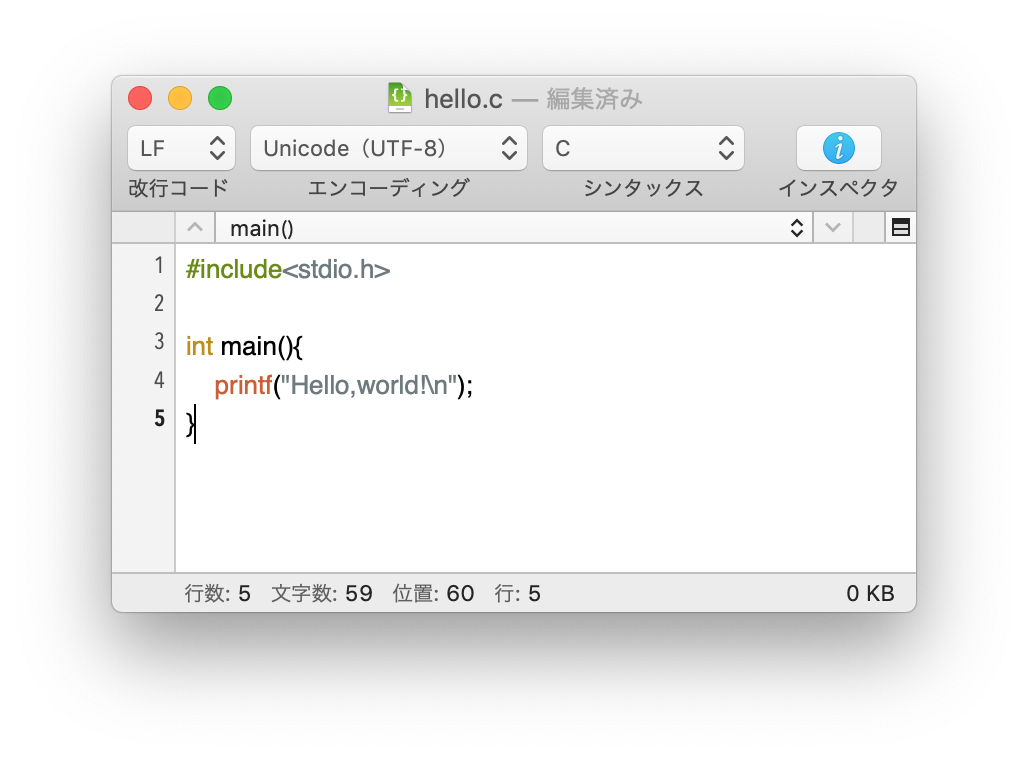The image size is (1028, 760).
Task: Click the #include<stdio.h> line
Action: coord(288,270)
